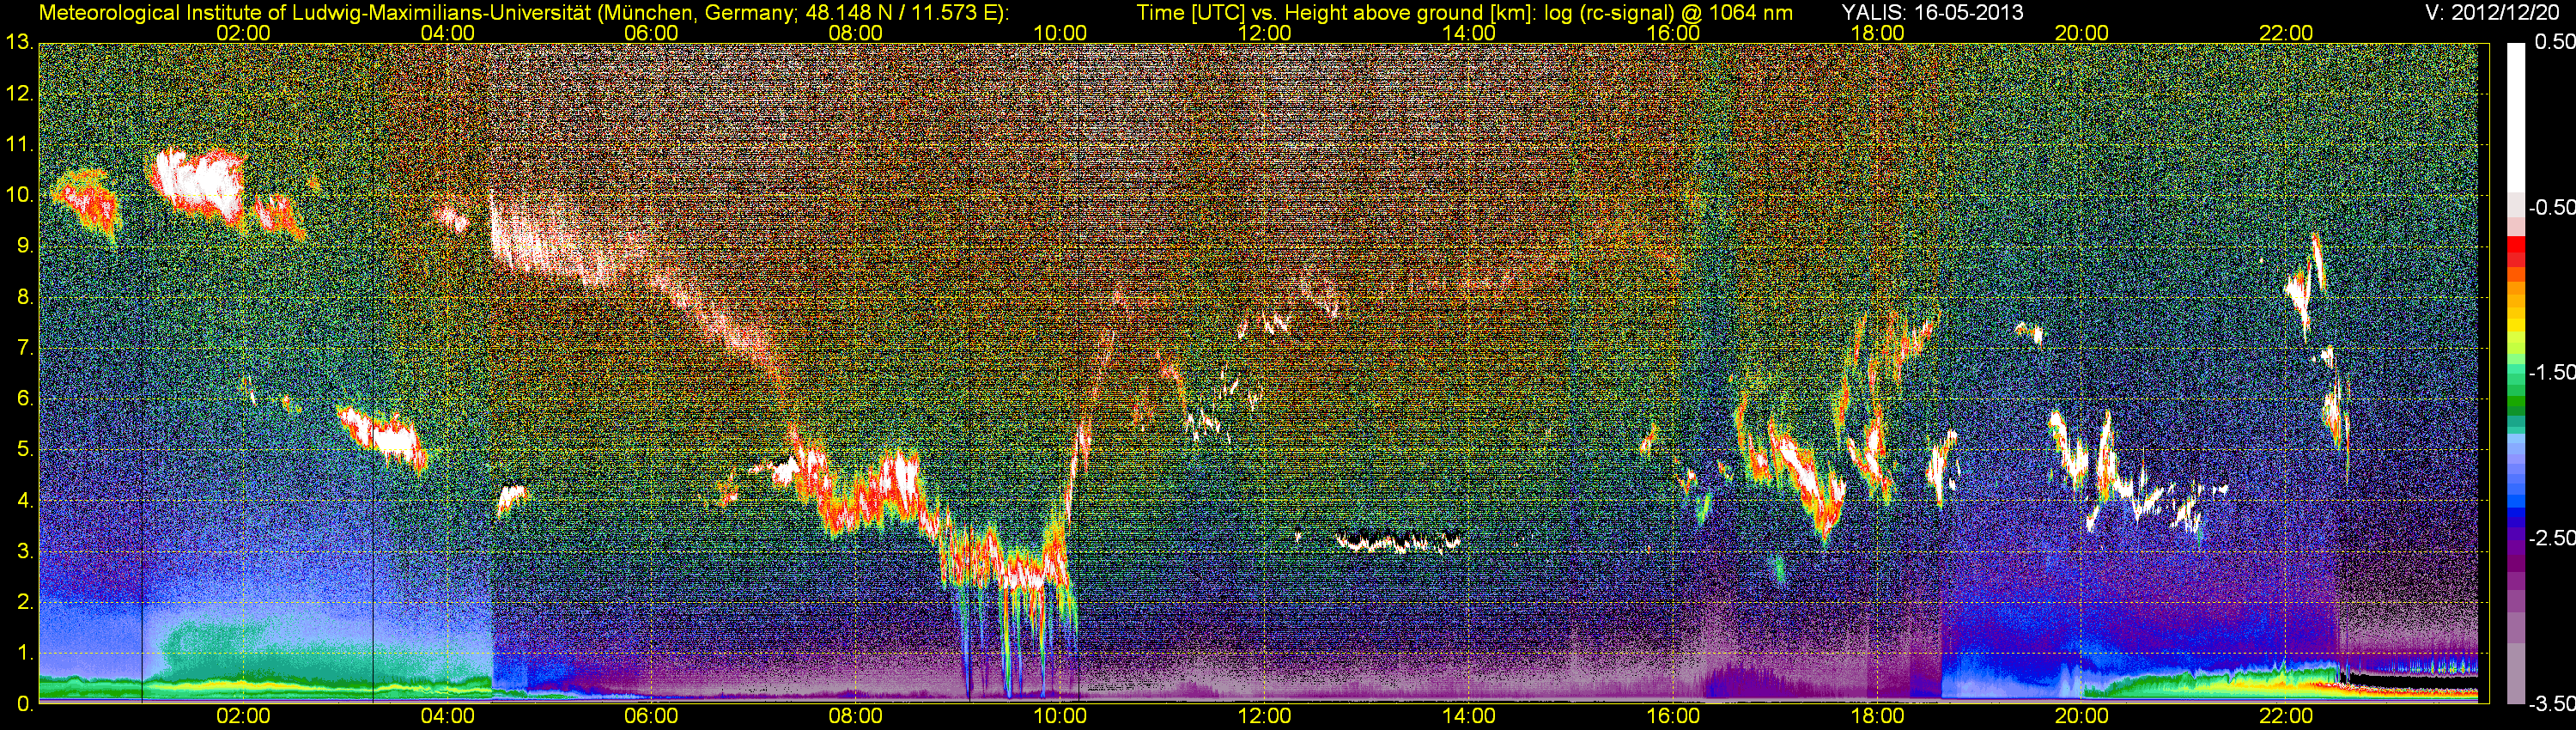Click the Meteorological Institute title text
This screenshot has width=2576, height=730.
[524, 12]
